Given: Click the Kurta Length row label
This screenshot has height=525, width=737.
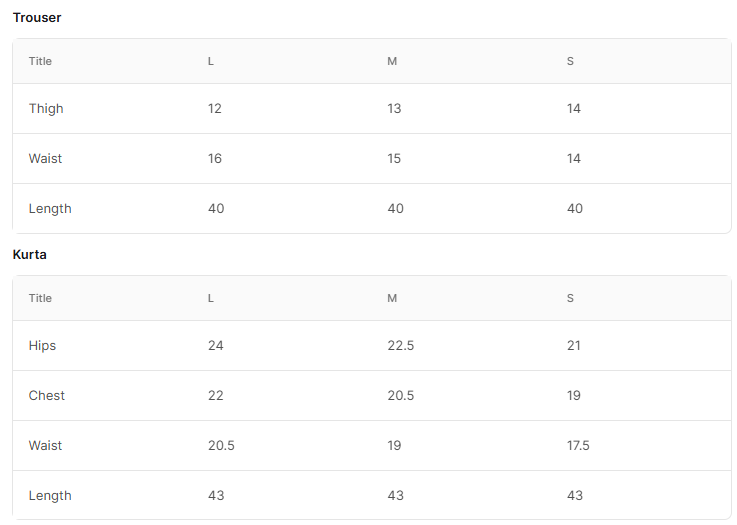Looking at the screenshot, I should coord(50,495).
